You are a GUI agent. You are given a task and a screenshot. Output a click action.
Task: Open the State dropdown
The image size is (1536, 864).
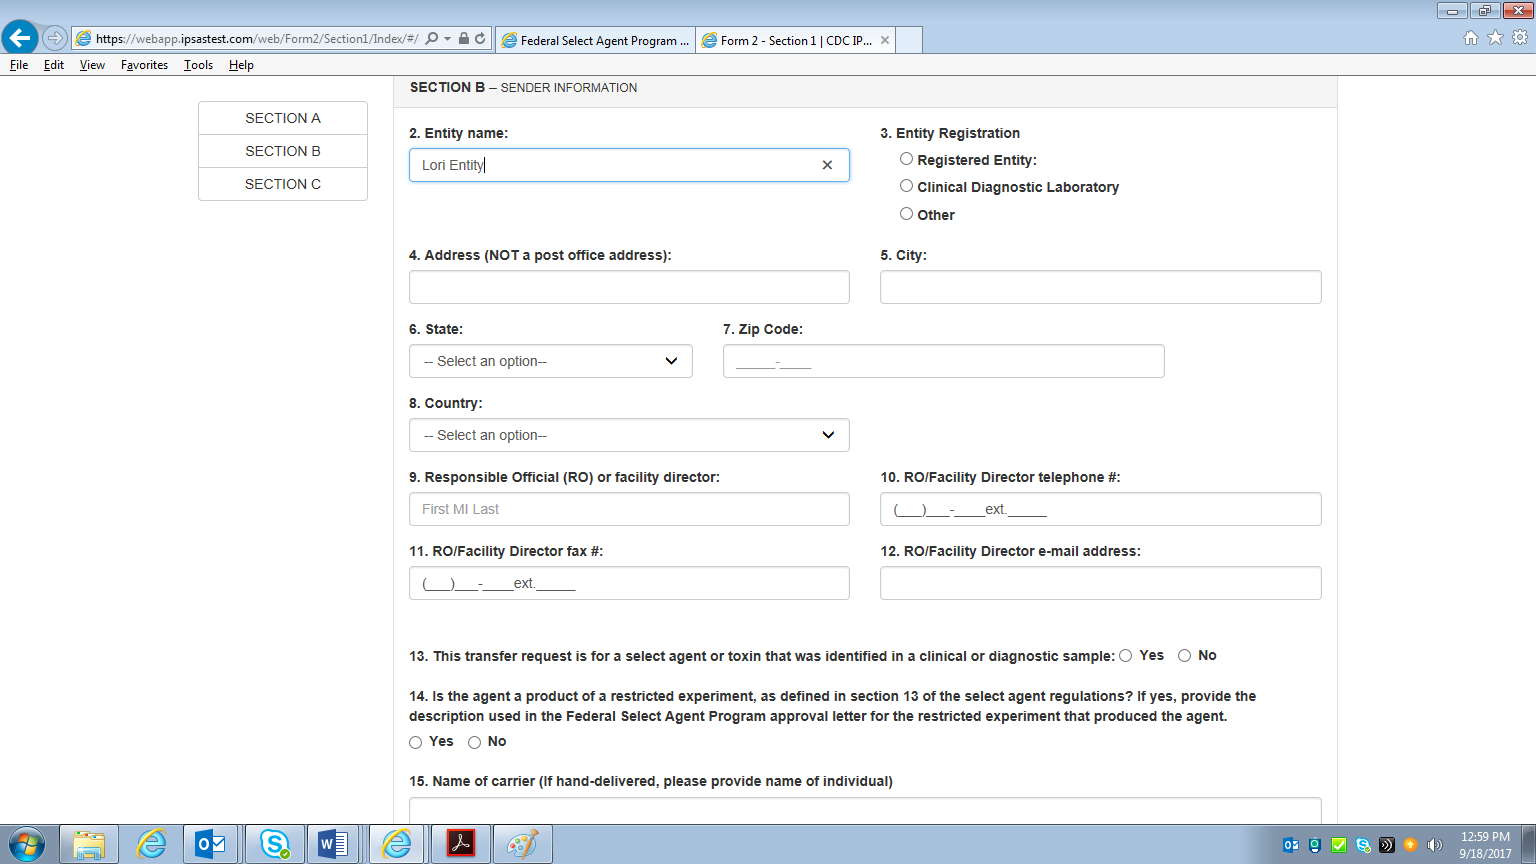point(551,361)
